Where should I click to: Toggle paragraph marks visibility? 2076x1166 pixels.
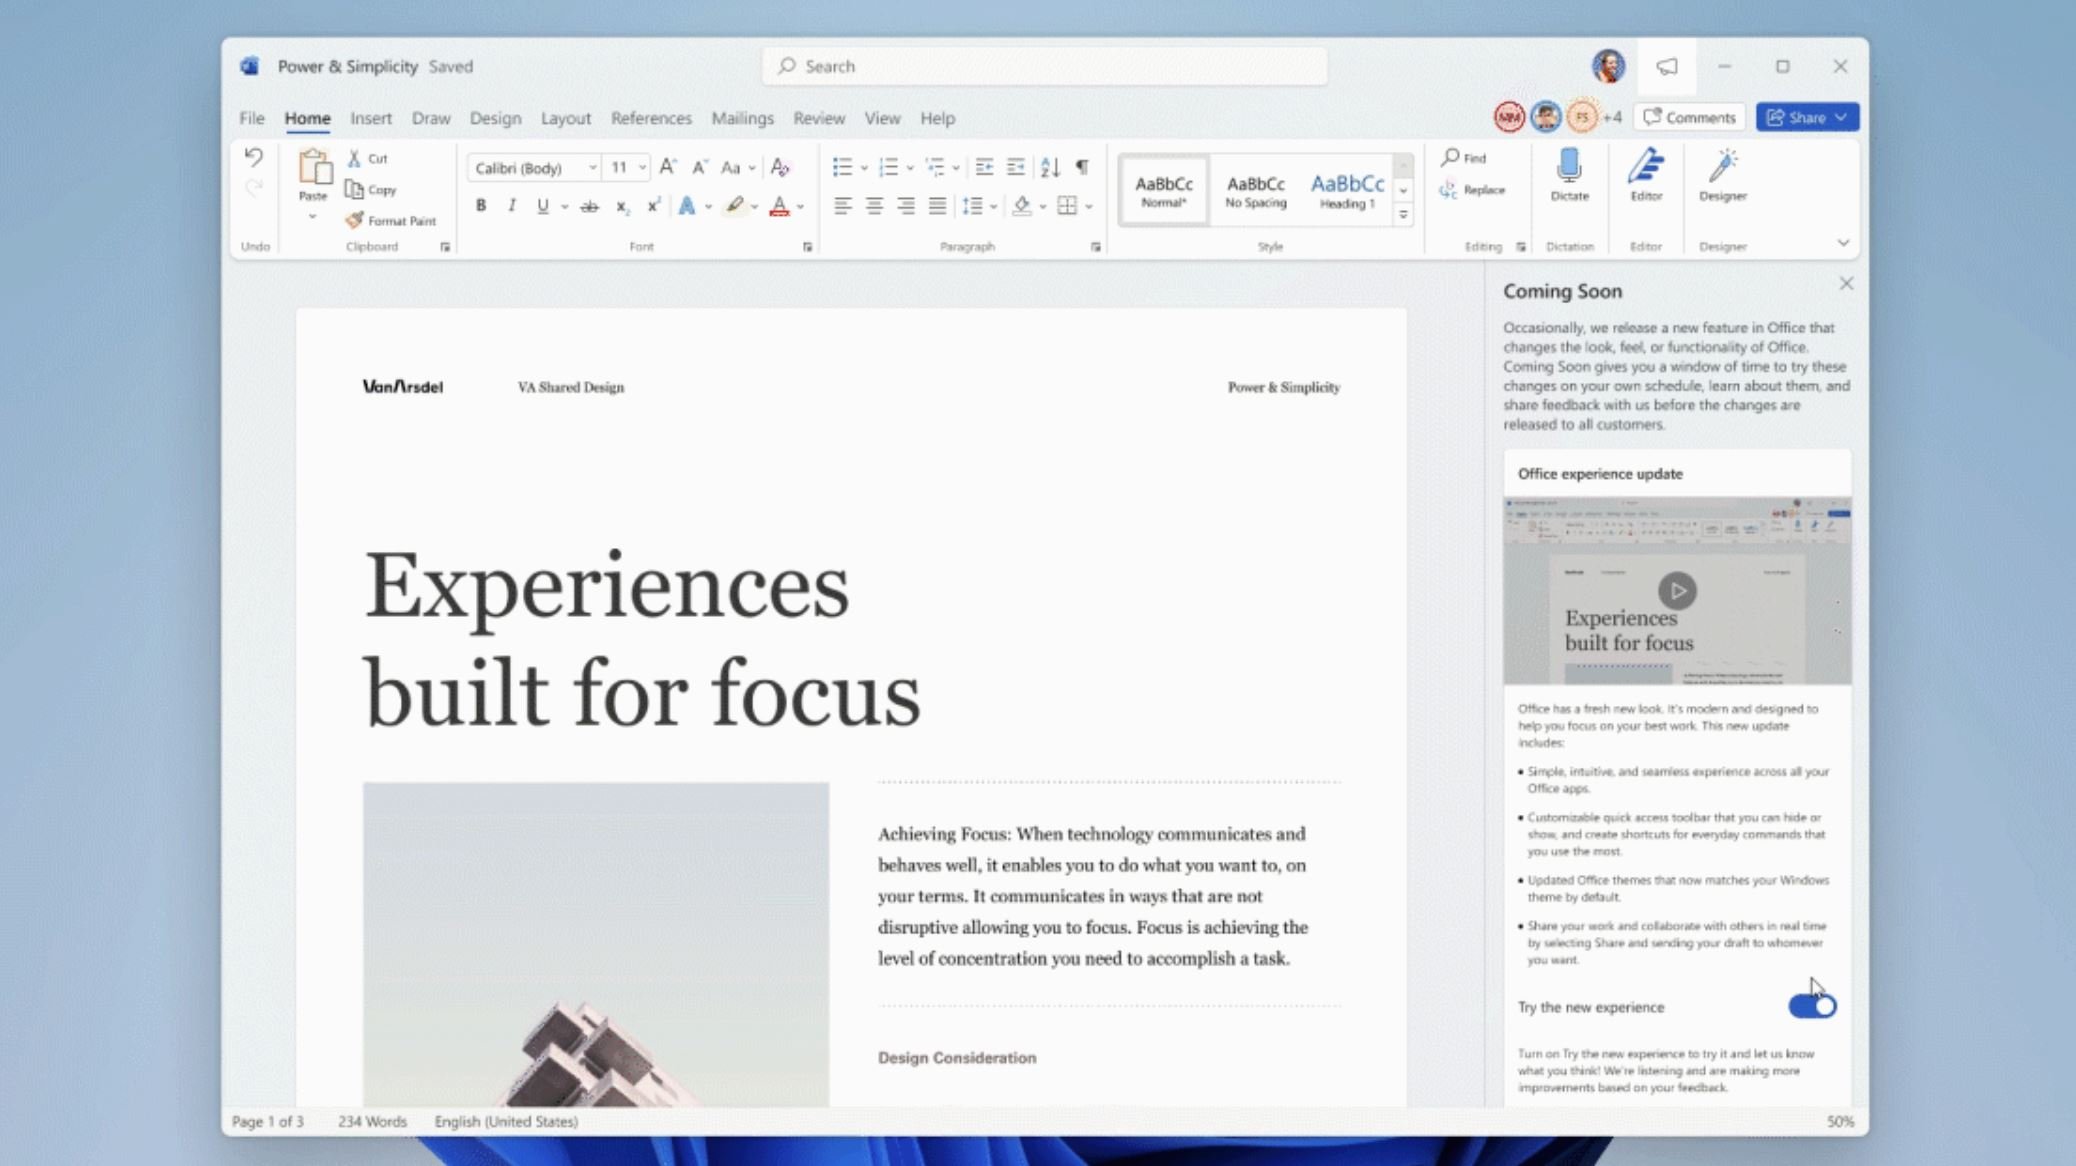(x=1081, y=167)
